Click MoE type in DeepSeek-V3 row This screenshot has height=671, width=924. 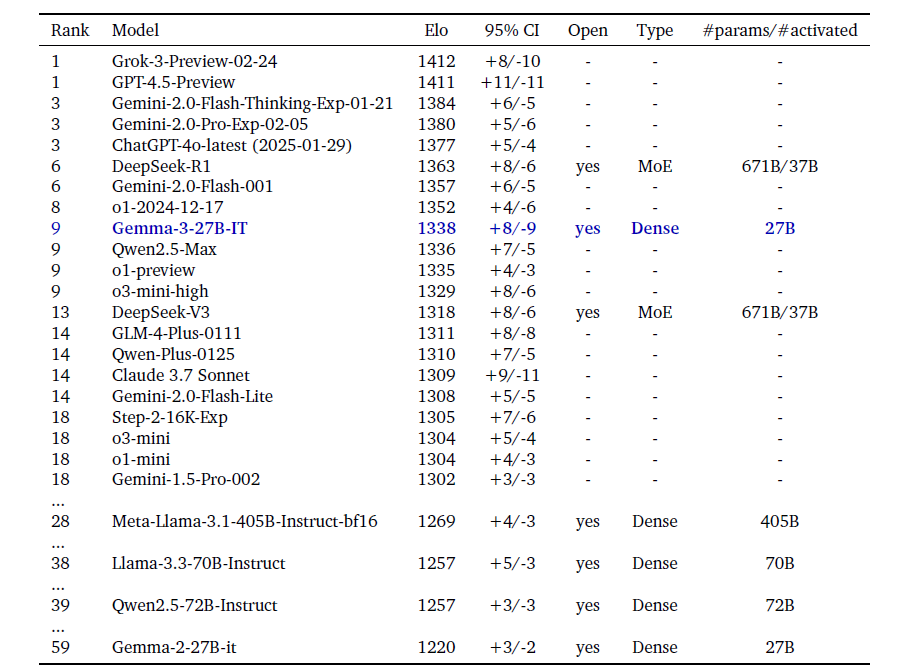click(655, 312)
